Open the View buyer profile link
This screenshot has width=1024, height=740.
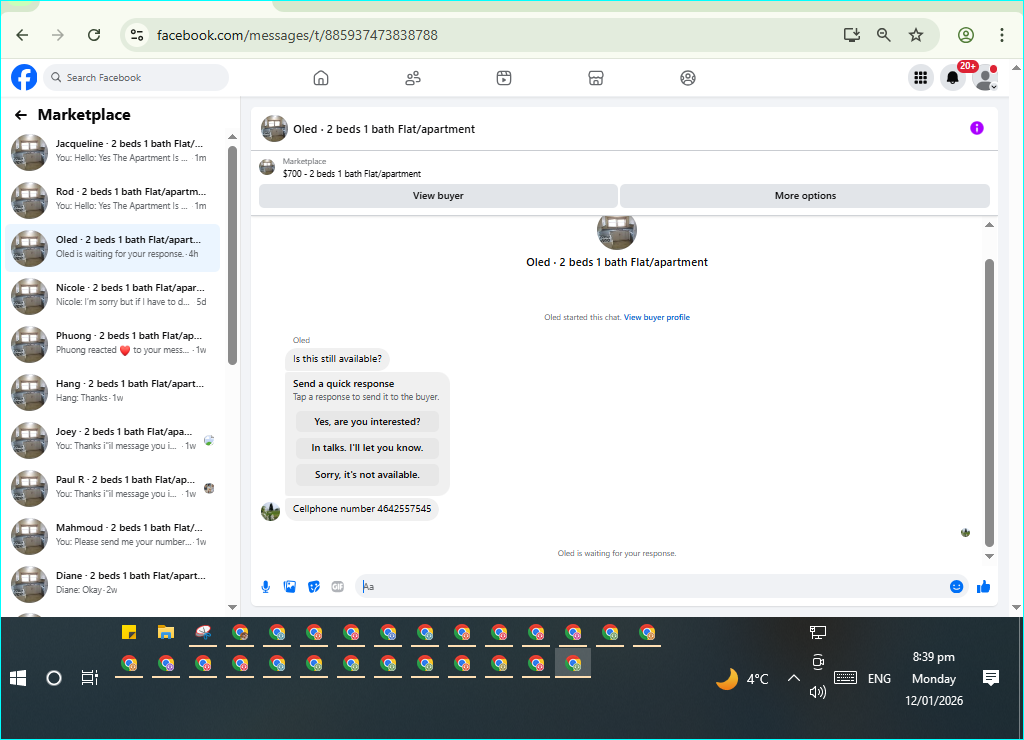pyautogui.click(x=656, y=317)
